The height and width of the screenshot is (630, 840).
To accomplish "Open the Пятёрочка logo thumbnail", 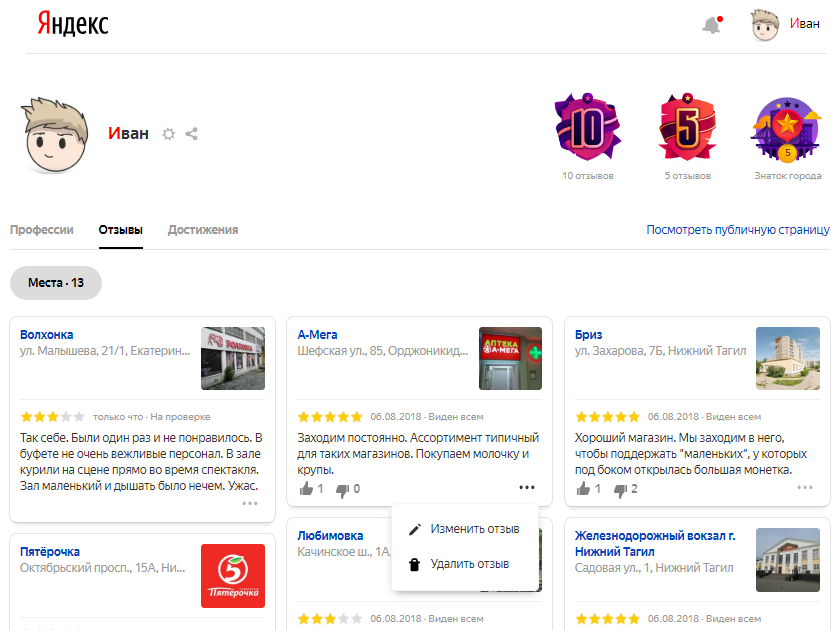I will click(233, 576).
